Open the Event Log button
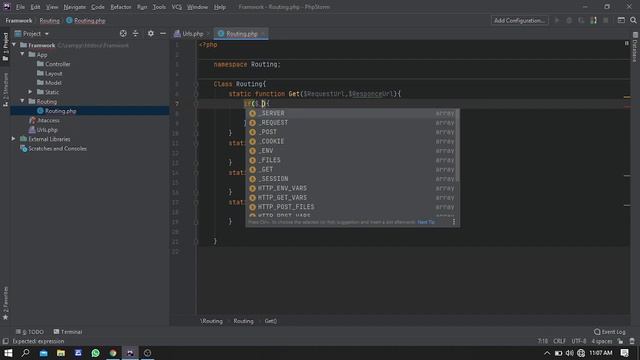 tap(609, 332)
